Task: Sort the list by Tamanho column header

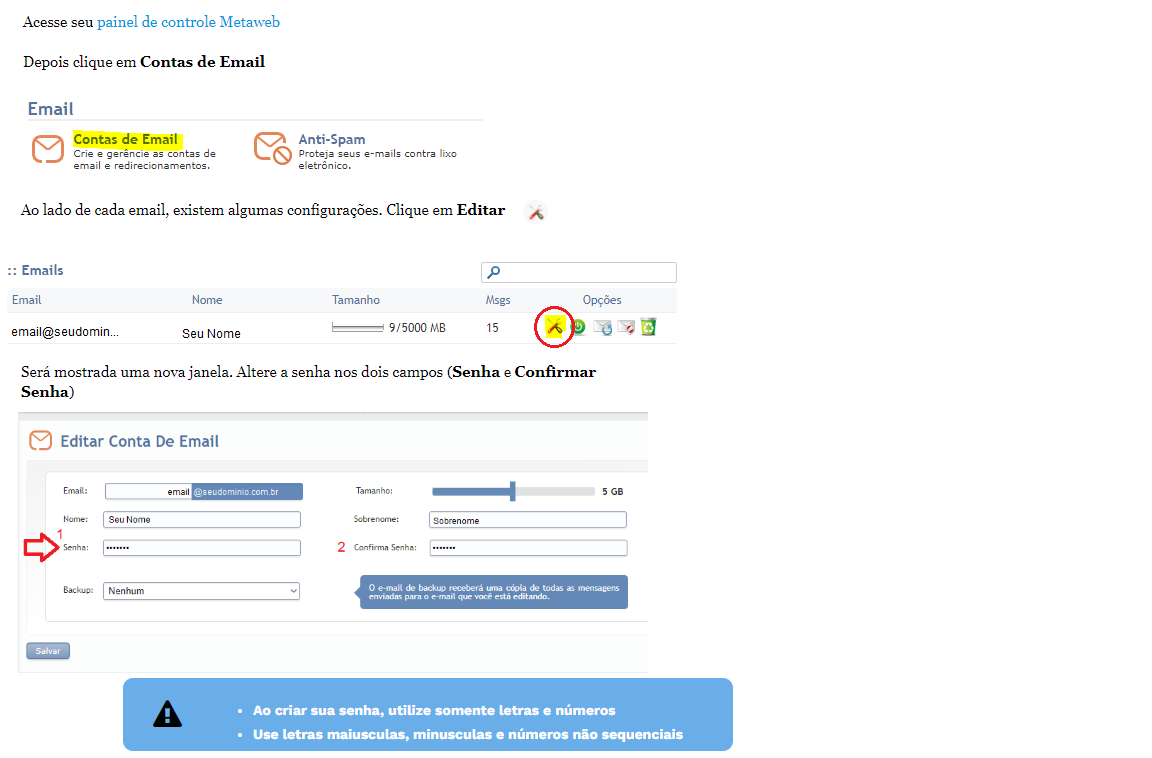Action: coord(355,300)
